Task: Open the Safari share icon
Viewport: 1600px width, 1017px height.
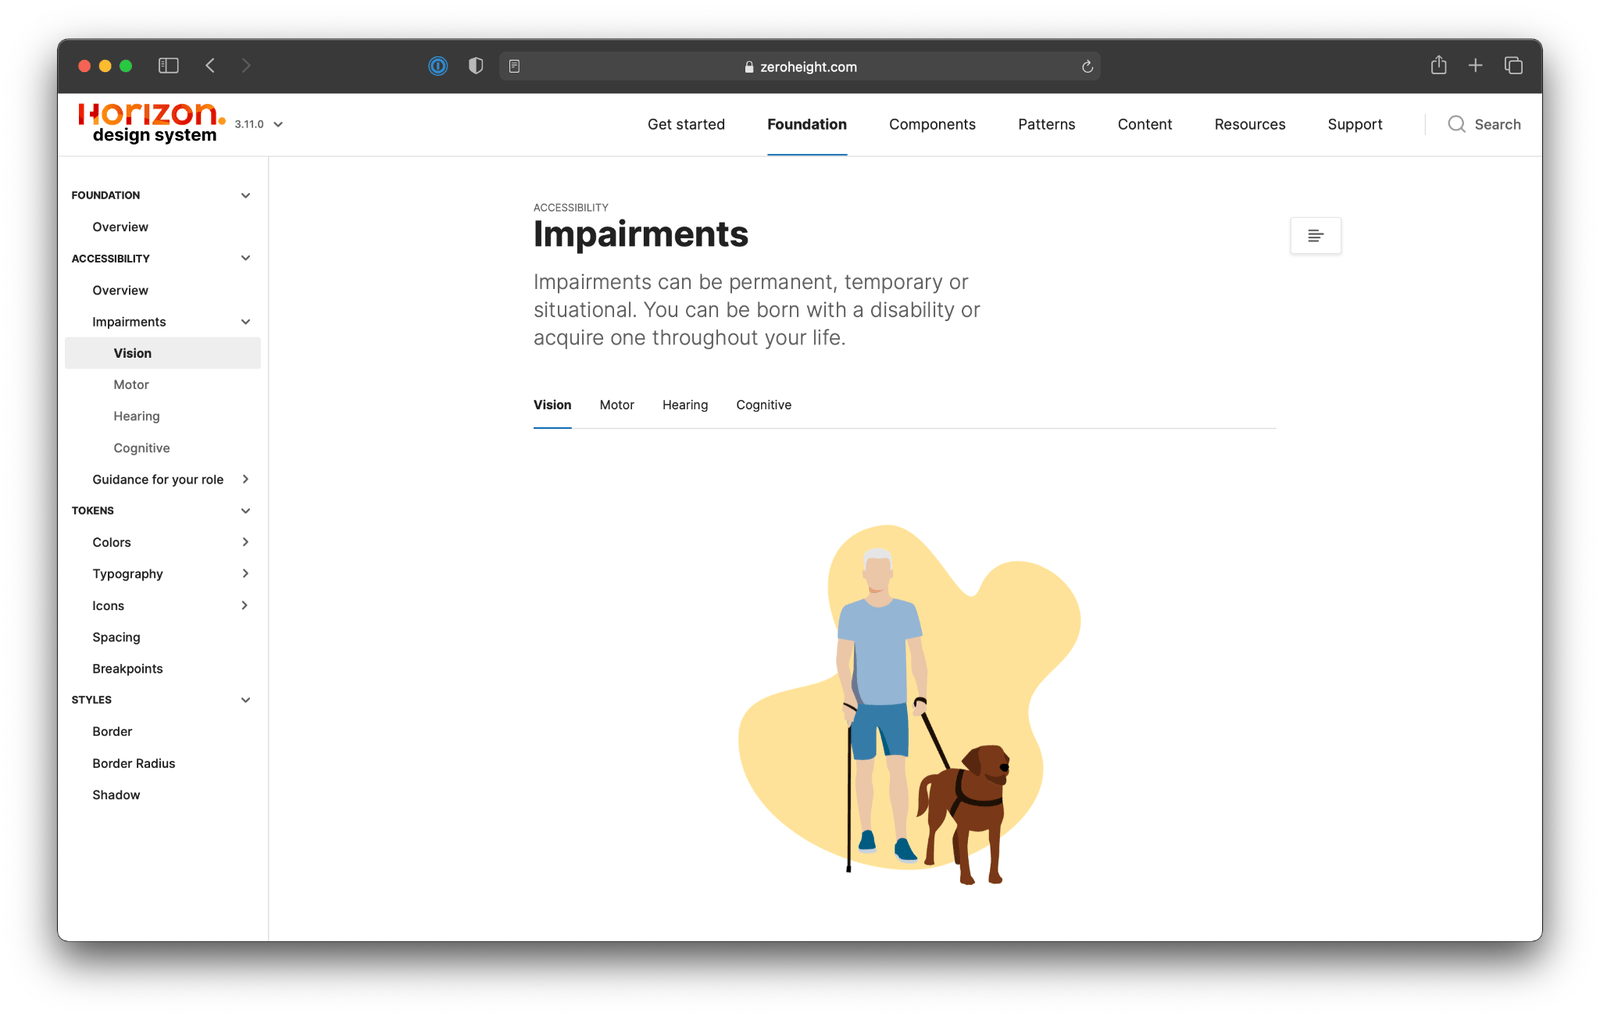Action: [x=1438, y=65]
